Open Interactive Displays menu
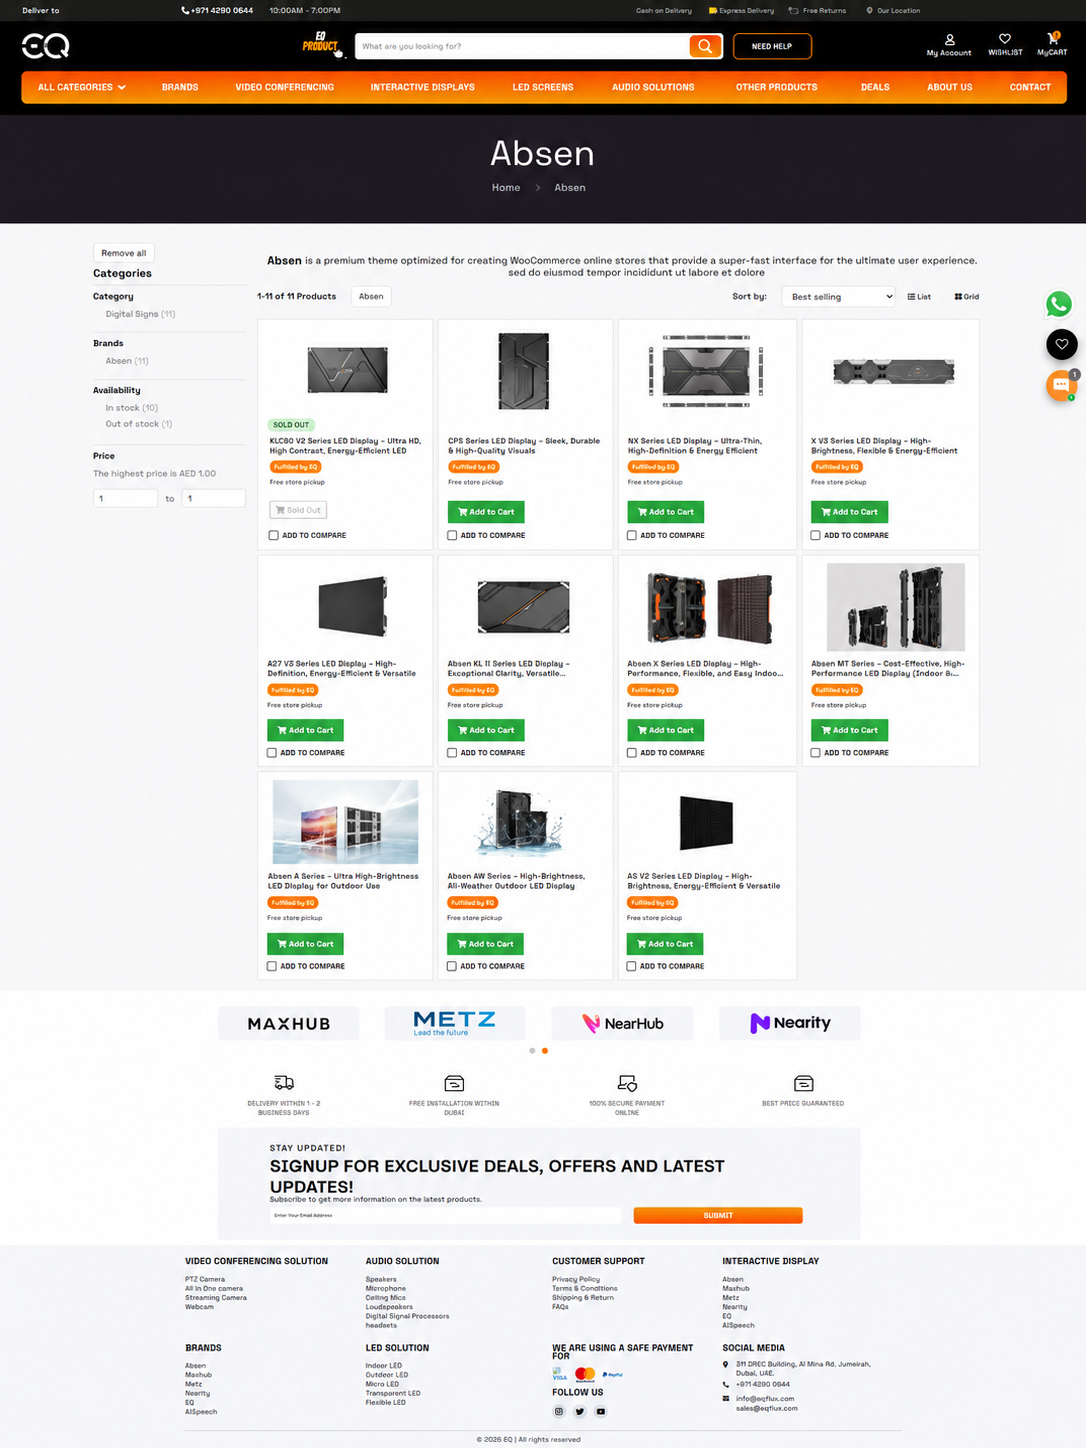The height and width of the screenshot is (1448, 1086). coord(423,88)
